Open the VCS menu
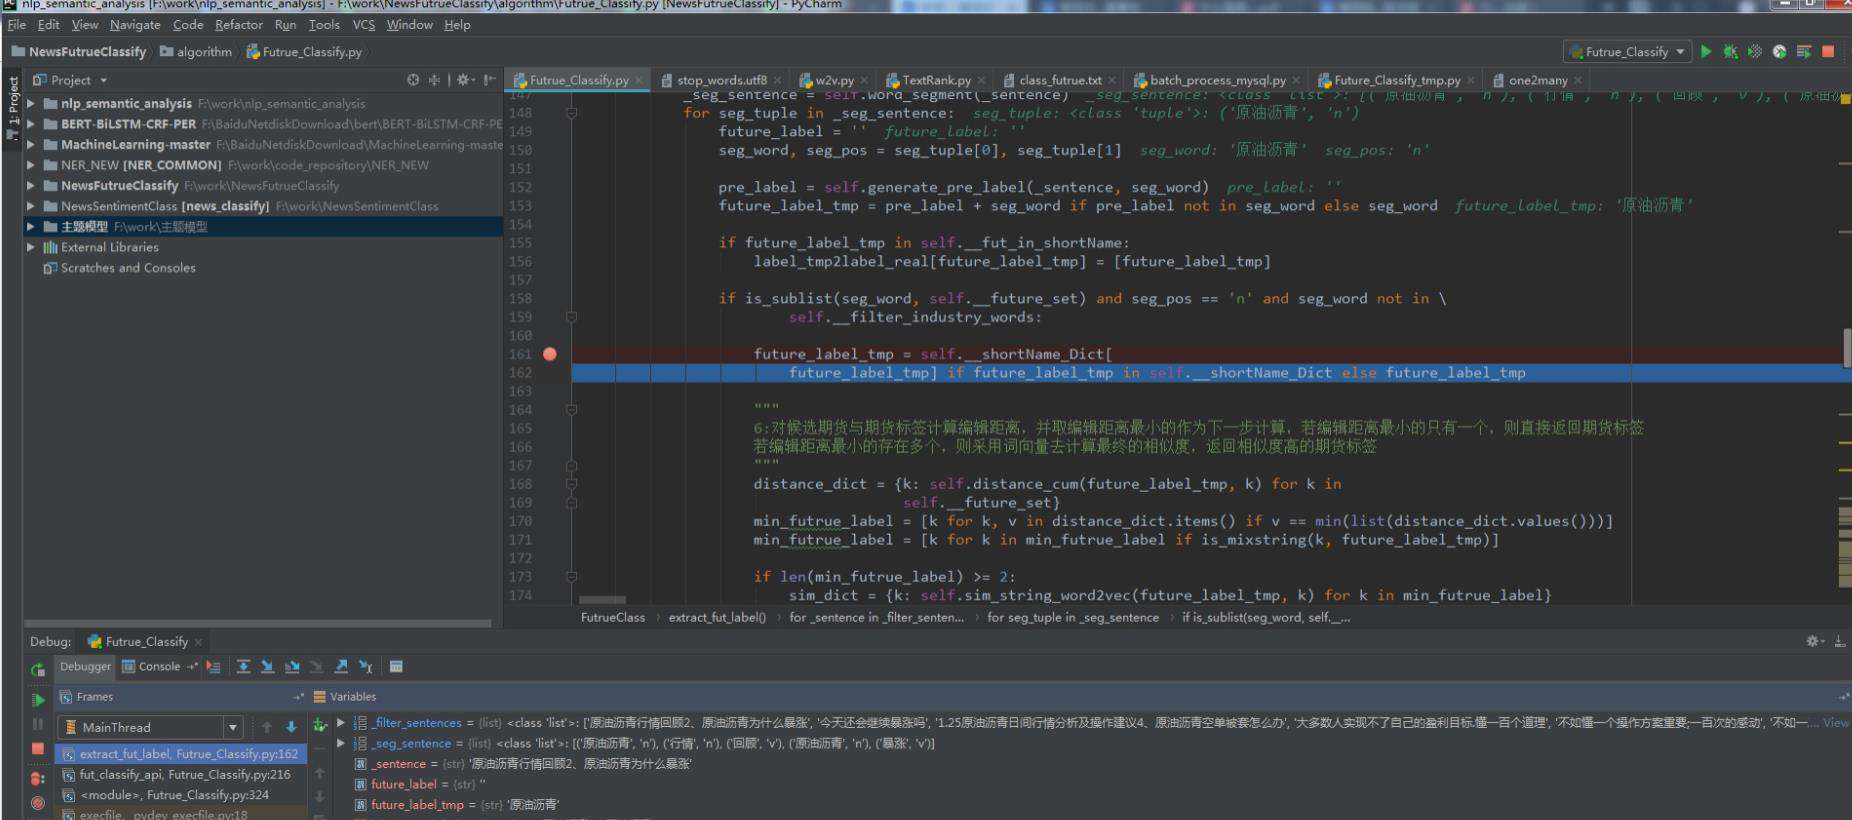 [x=364, y=24]
